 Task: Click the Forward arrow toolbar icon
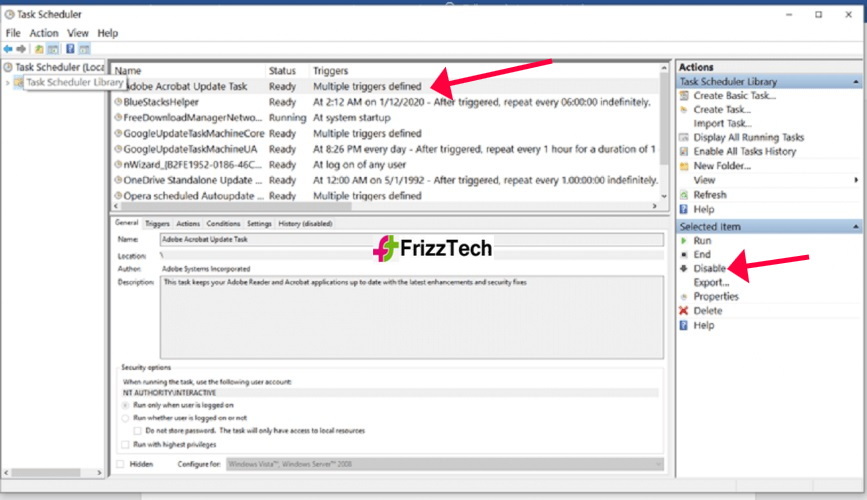(x=21, y=49)
